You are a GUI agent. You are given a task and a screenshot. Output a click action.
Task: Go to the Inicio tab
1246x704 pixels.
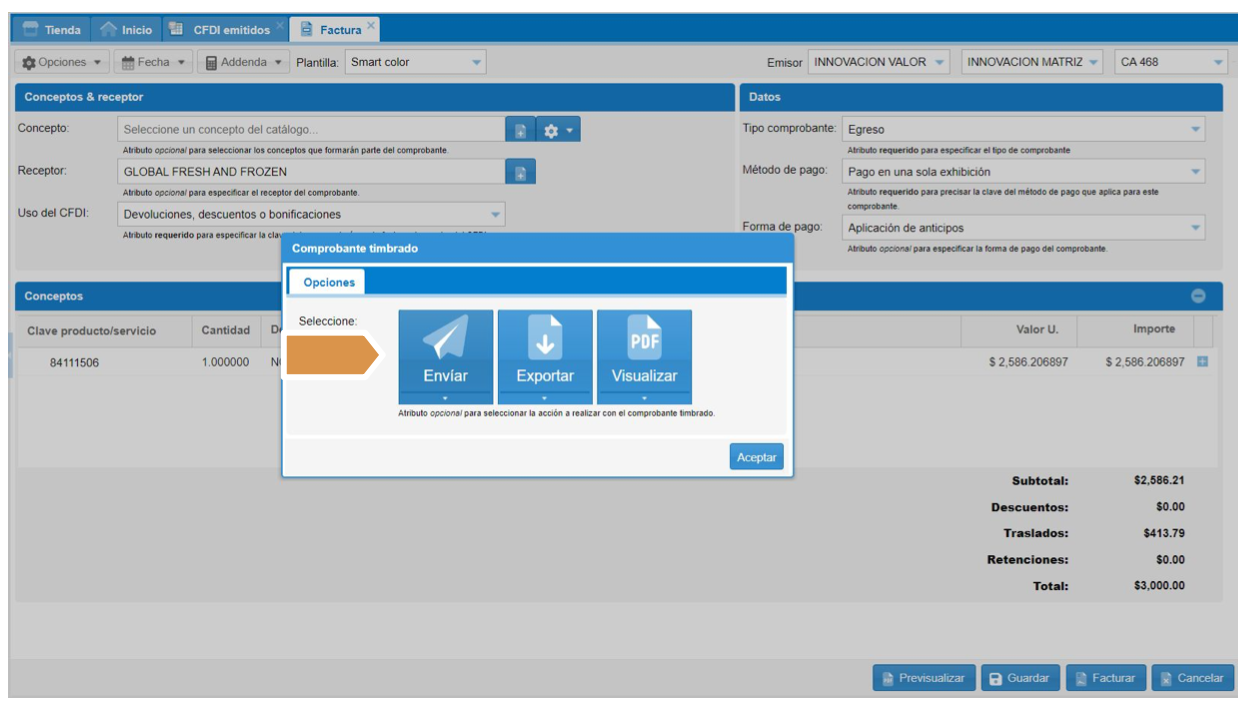[127, 30]
